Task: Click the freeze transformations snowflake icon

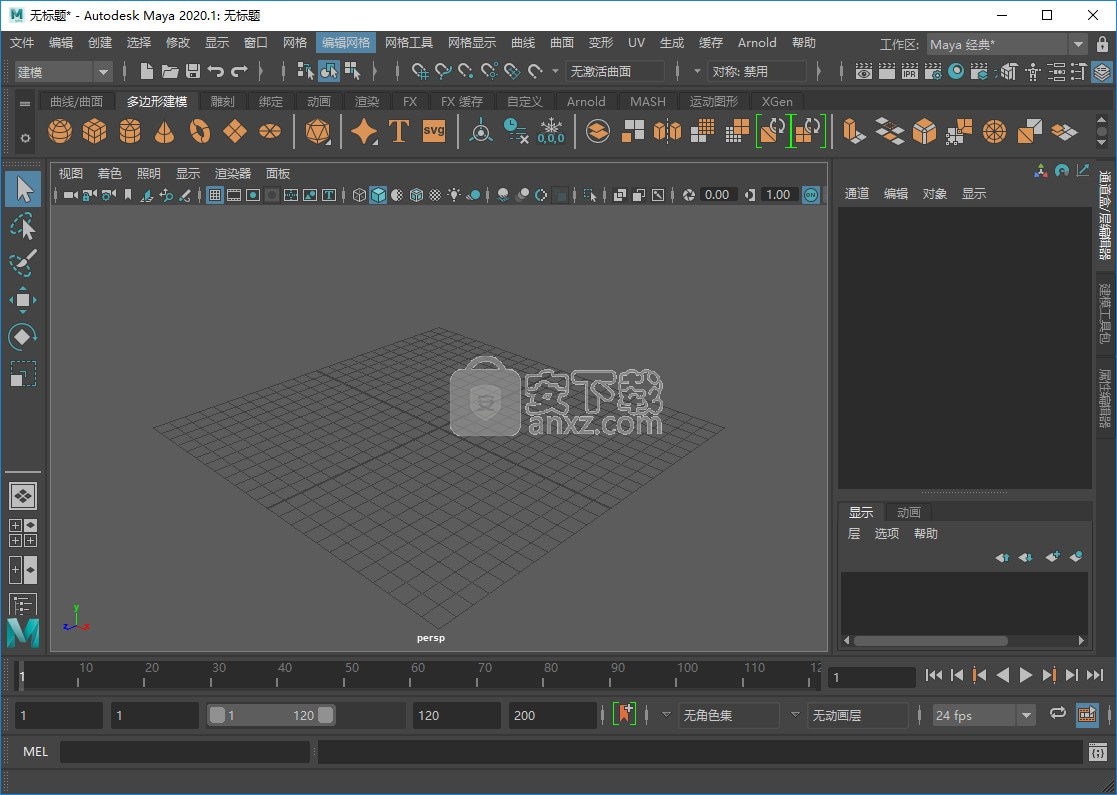Action: click(551, 131)
